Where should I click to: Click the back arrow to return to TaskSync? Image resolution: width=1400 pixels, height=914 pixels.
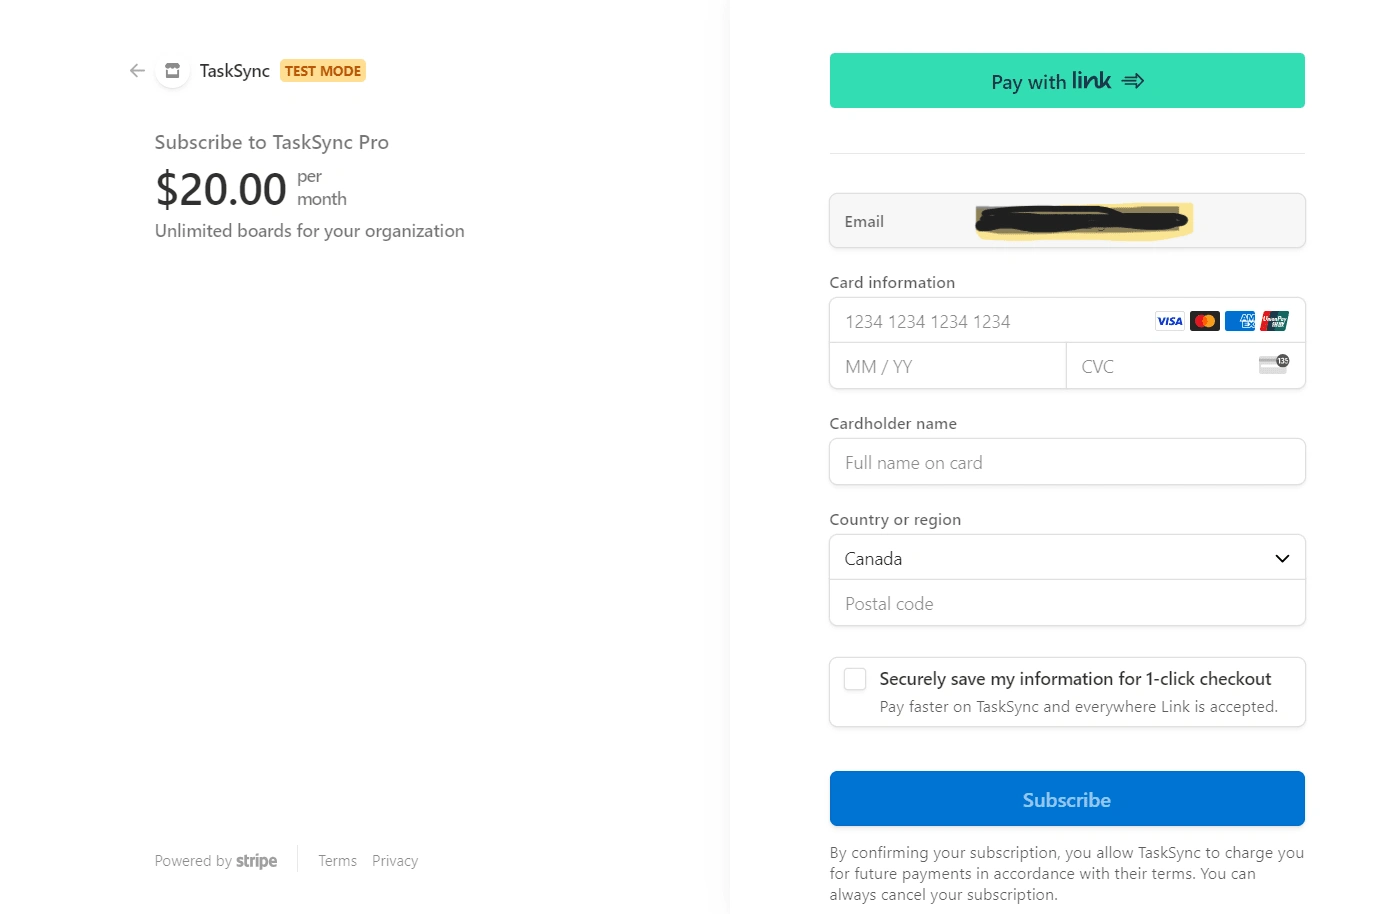(x=136, y=70)
